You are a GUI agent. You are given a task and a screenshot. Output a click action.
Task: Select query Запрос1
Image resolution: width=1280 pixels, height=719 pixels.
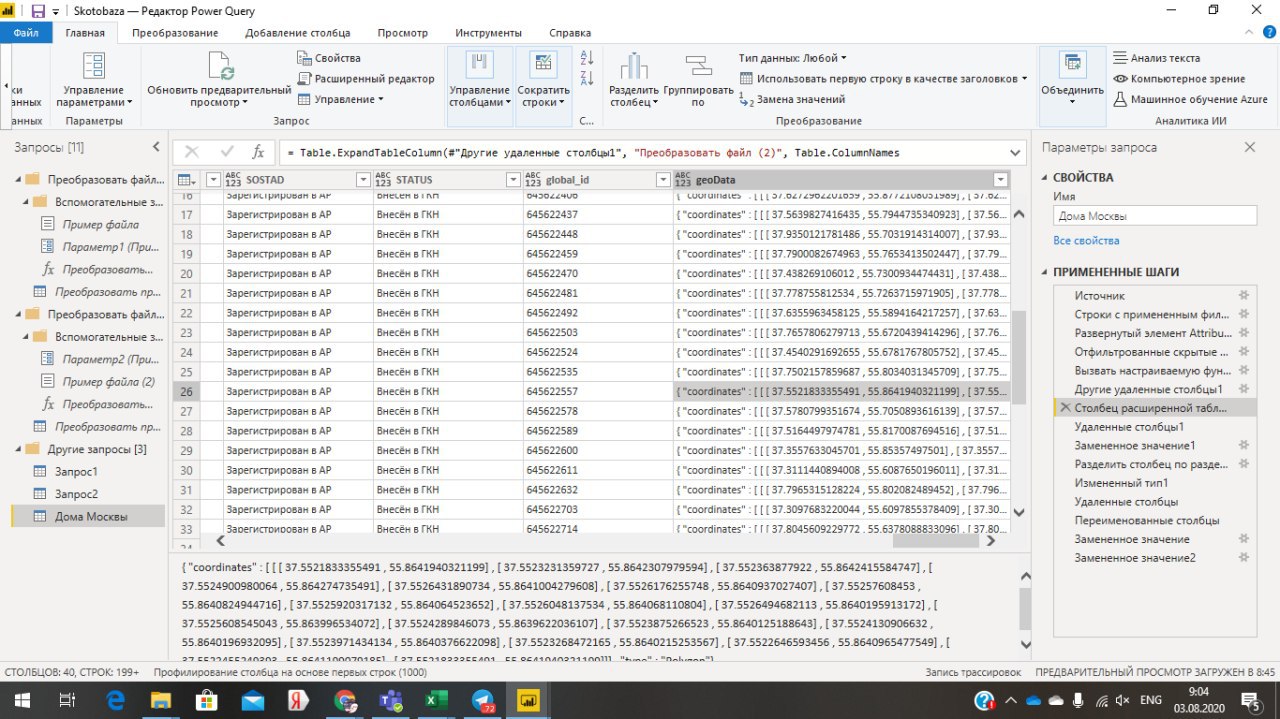pos(76,471)
